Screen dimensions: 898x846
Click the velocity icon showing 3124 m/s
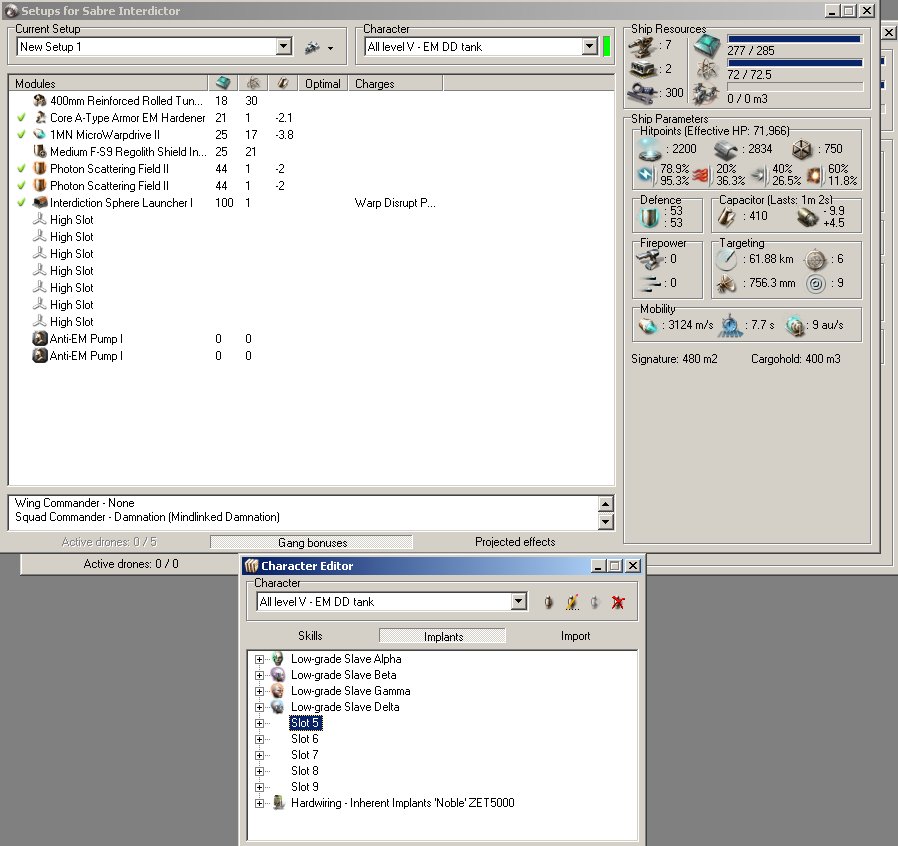click(x=648, y=326)
